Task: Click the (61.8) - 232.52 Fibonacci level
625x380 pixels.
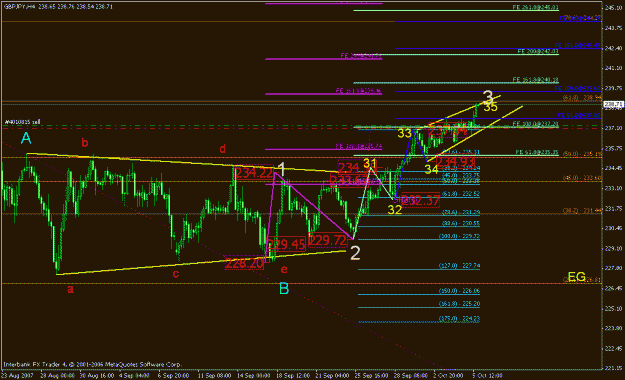Action: (461, 194)
